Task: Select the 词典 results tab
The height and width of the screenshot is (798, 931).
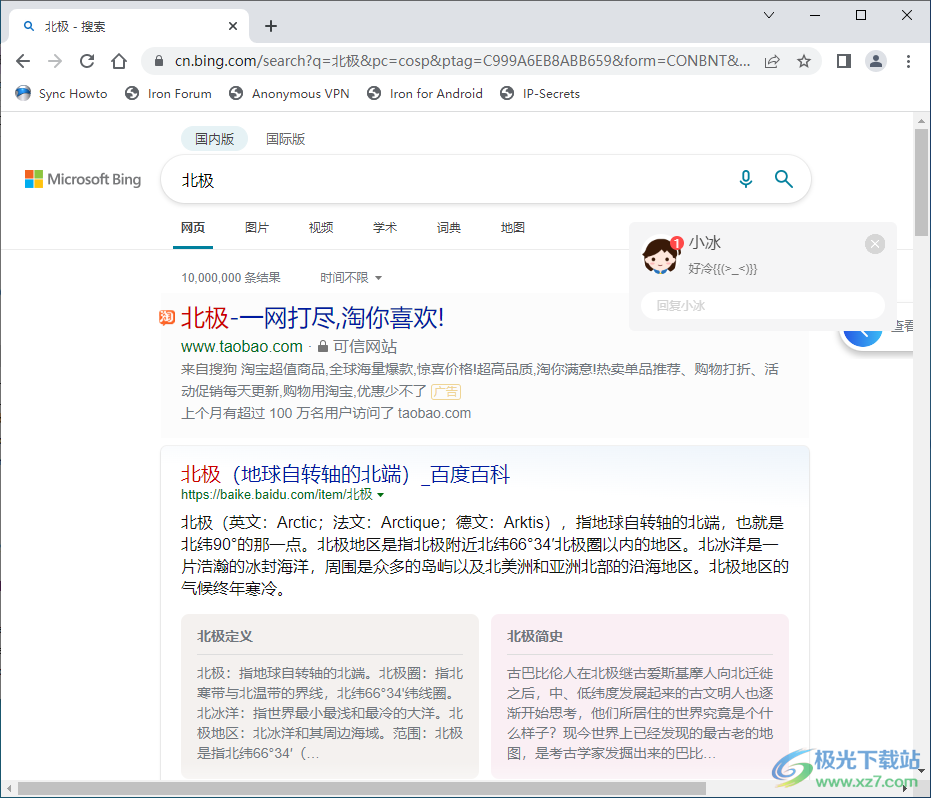Action: tap(449, 227)
